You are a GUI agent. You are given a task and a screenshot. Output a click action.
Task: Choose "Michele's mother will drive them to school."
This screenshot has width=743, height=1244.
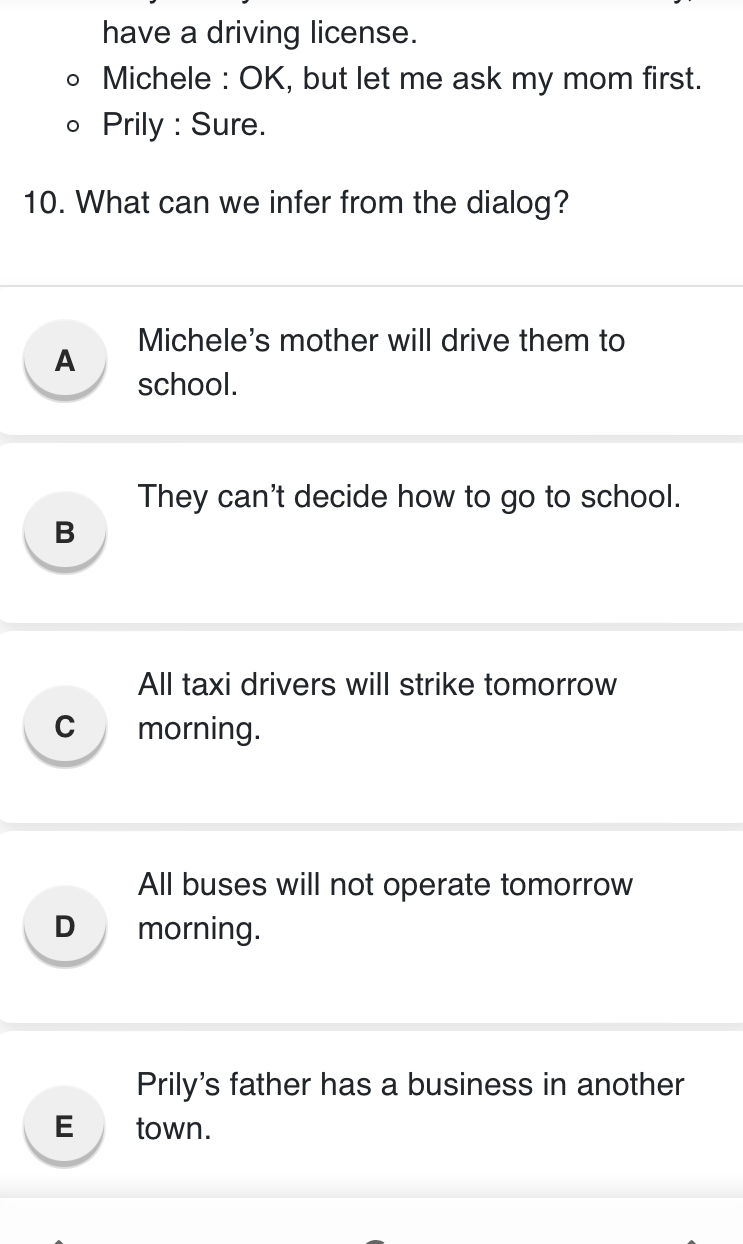tap(381, 362)
